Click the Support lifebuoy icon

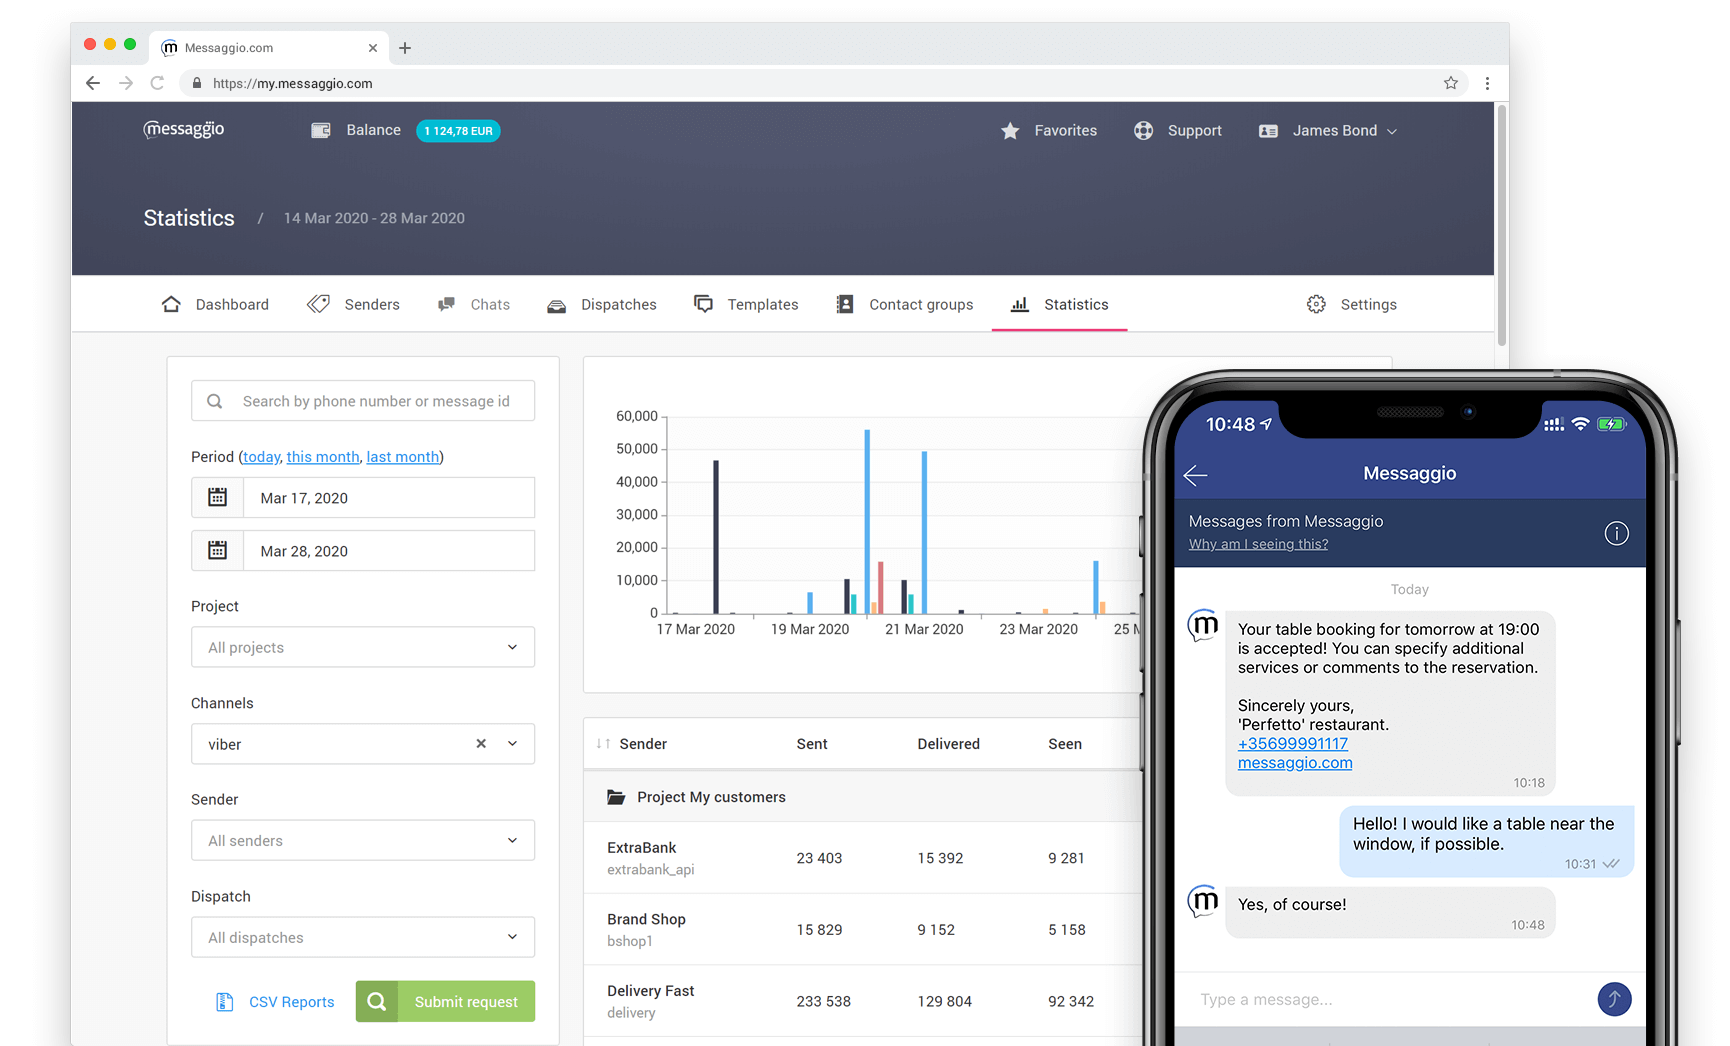(x=1143, y=130)
